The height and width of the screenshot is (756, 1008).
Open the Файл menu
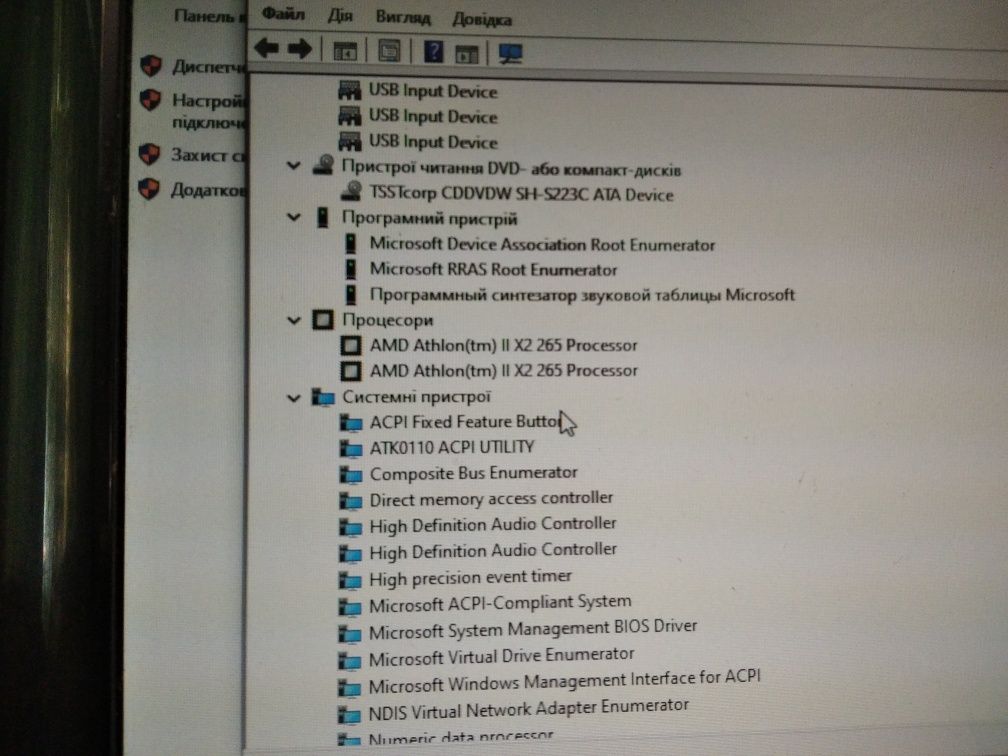(284, 14)
